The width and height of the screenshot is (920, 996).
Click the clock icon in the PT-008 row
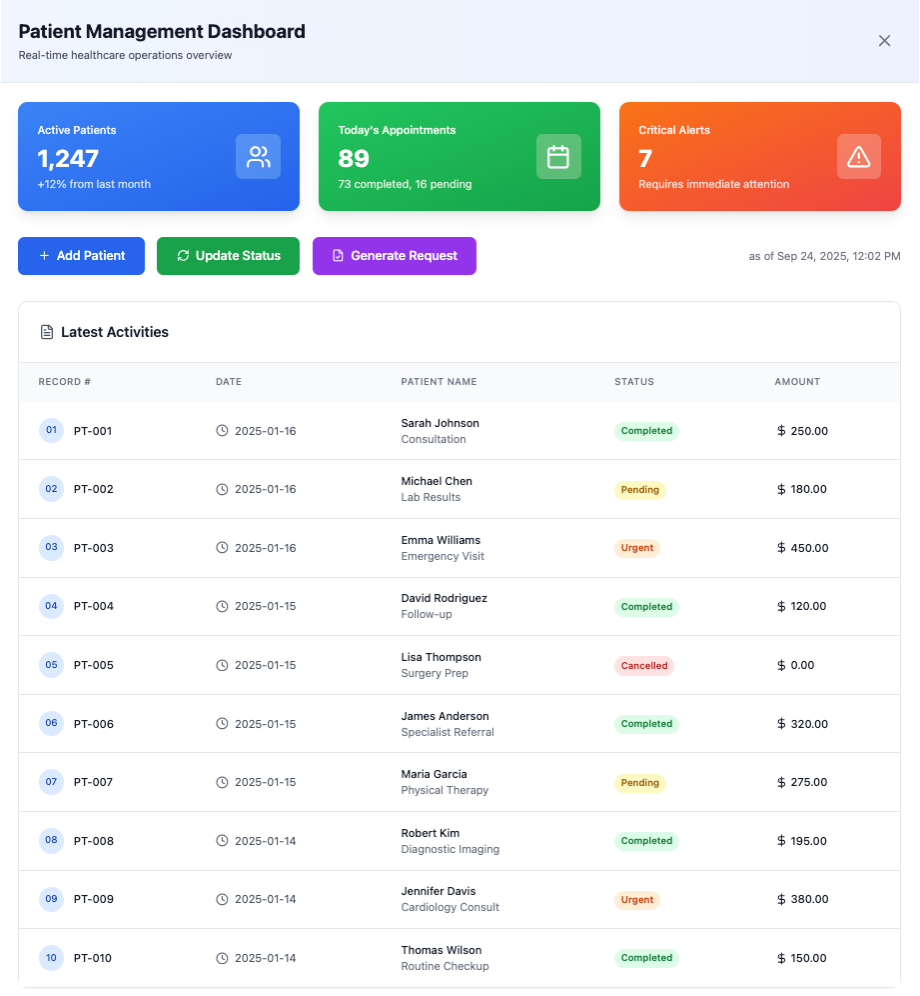pyautogui.click(x=222, y=841)
